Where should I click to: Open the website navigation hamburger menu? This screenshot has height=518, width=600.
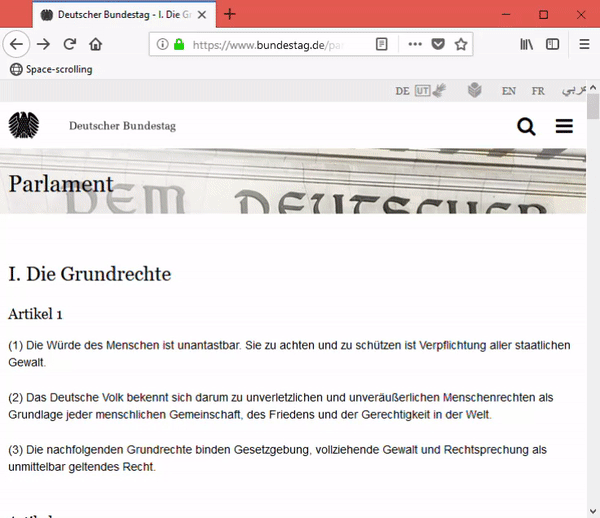(564, 126)
